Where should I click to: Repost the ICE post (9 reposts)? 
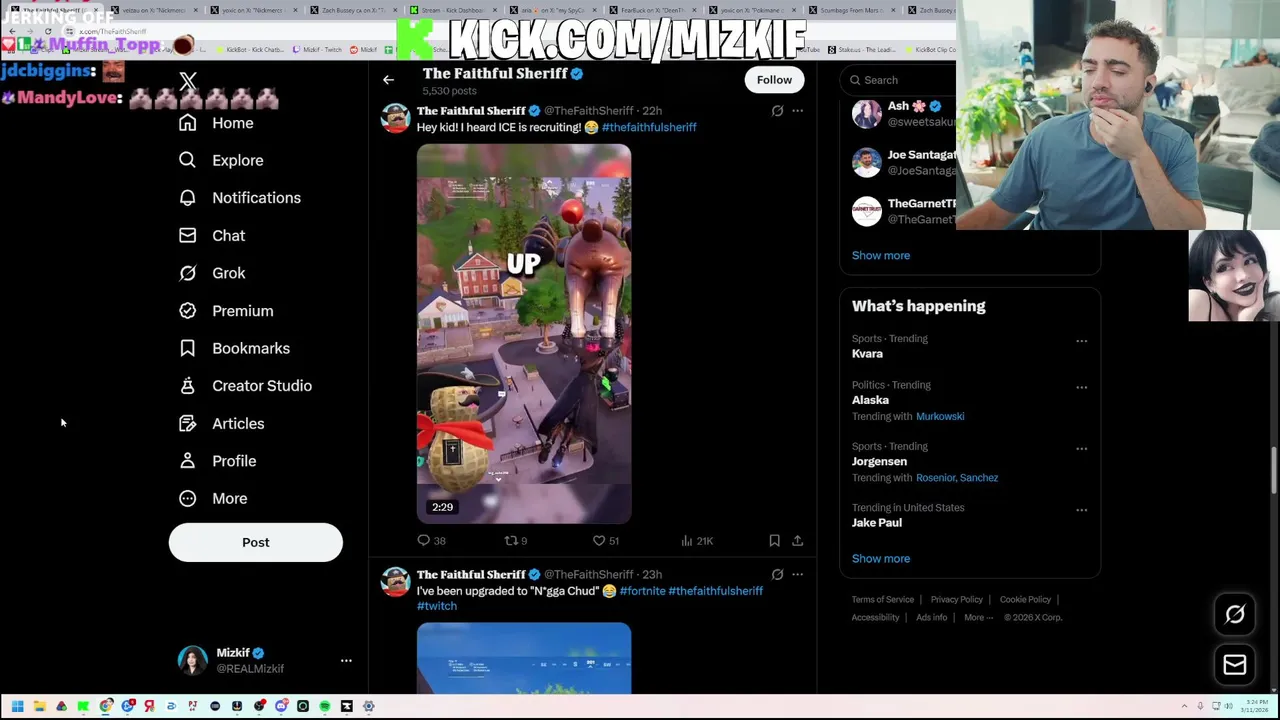coord(516,541)
